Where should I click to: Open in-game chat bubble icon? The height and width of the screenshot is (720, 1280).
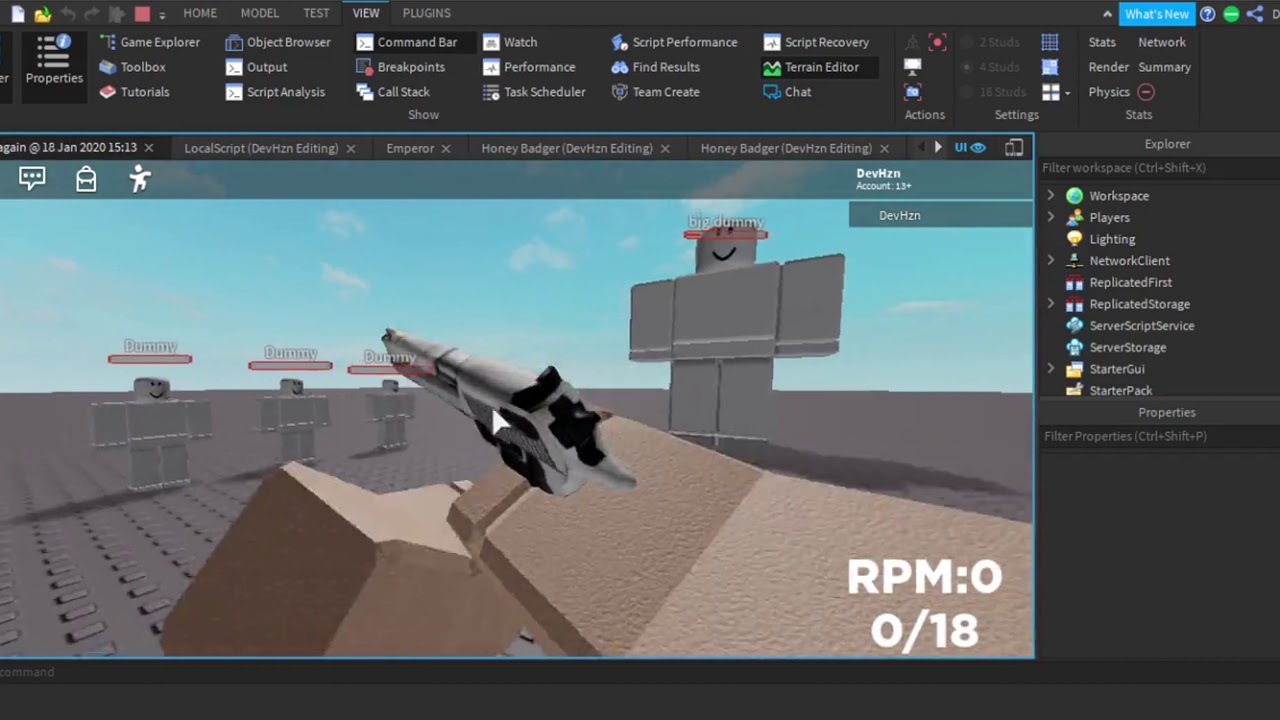pyautogui.click(x=32, y=179)
